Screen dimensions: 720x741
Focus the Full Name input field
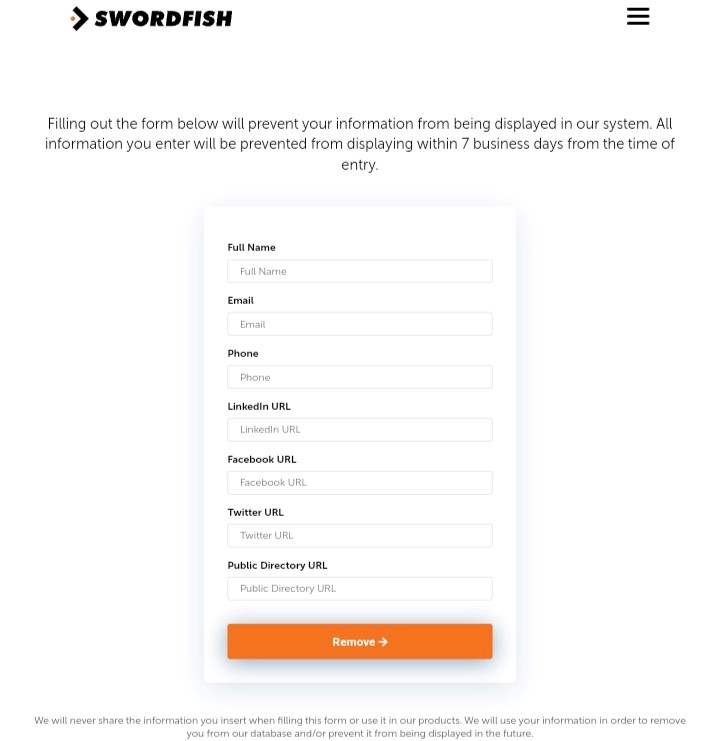360,271
